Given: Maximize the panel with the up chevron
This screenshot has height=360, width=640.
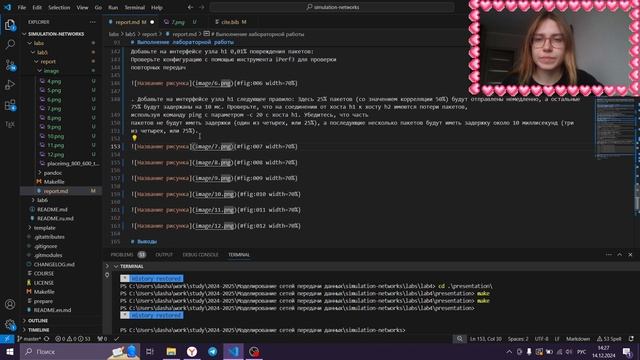Looking at the screenshot, I should tap(620, 255).
